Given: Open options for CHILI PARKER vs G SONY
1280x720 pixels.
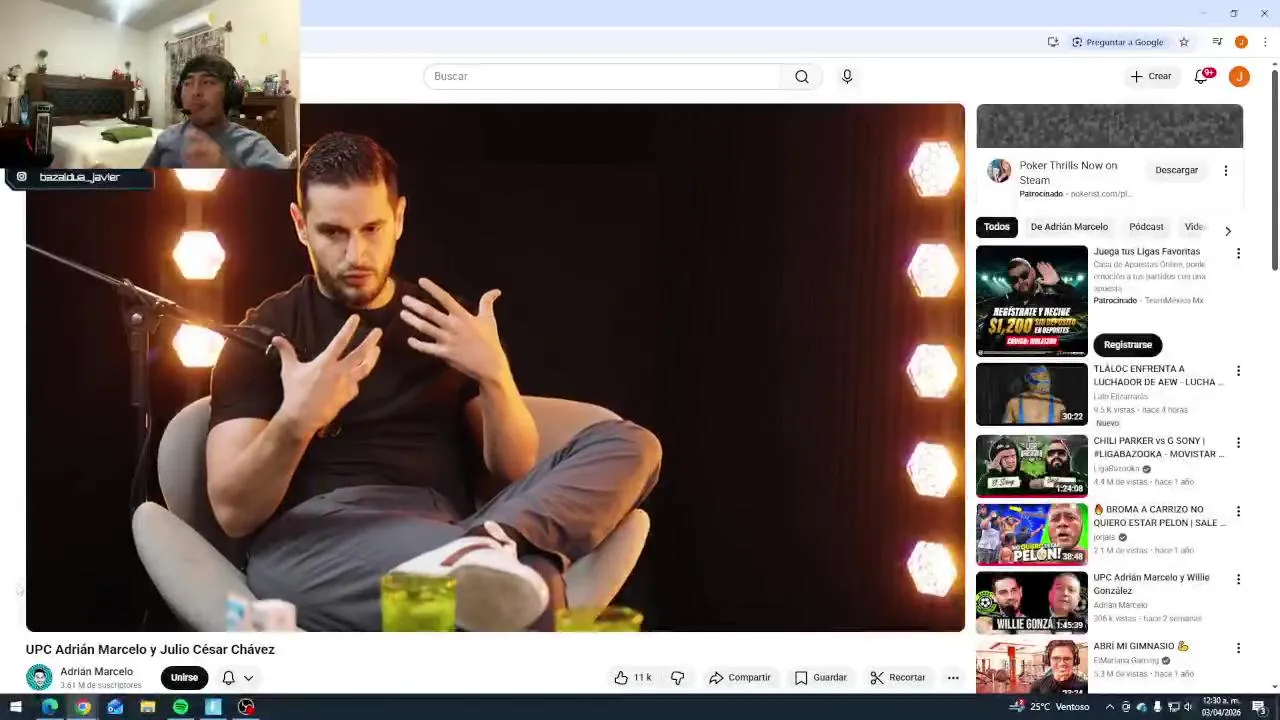Looking at the screenshot, I should tap(1238, 443).
